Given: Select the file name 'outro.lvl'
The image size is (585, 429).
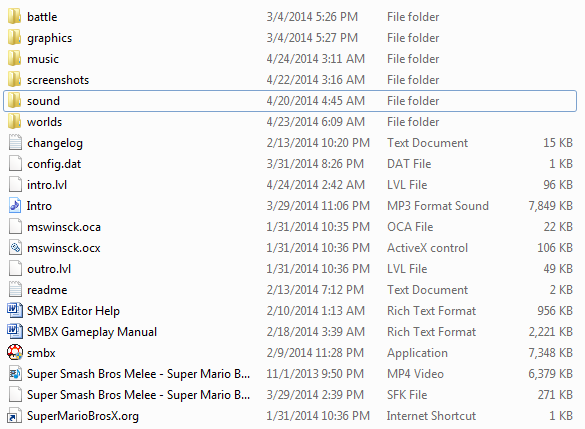Looking at the screenshot, I should (x=49, y=269).
